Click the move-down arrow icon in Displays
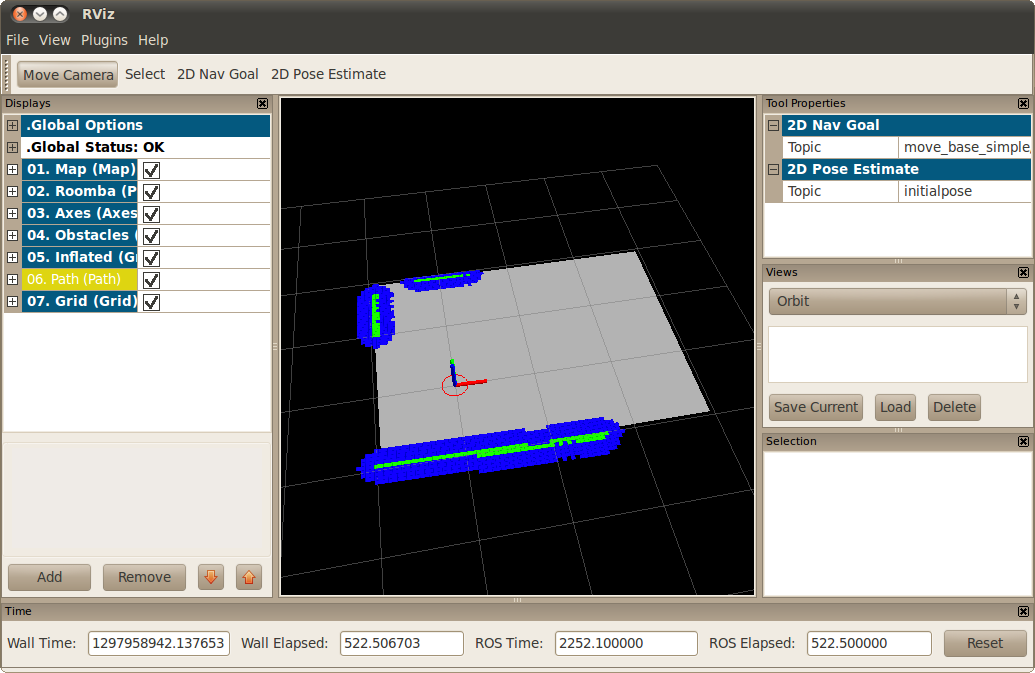 (x=210, y=577)
